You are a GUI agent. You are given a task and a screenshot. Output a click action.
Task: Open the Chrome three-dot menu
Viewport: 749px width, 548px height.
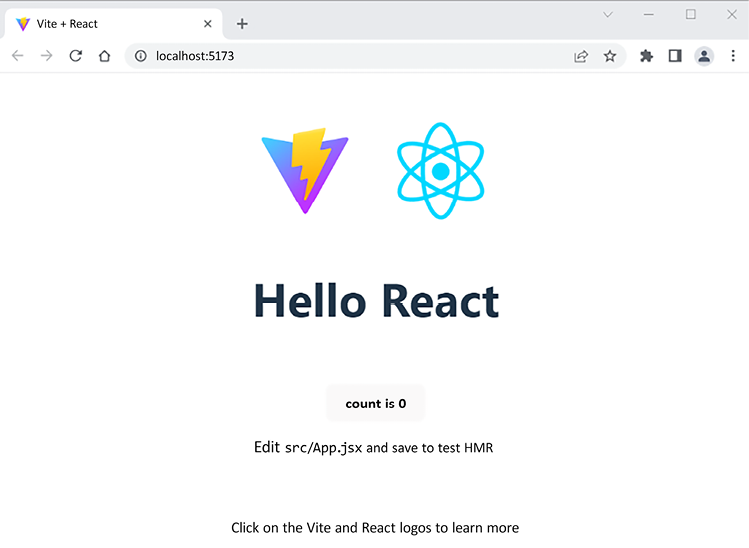pyautogui.click(x=733, y=56)
